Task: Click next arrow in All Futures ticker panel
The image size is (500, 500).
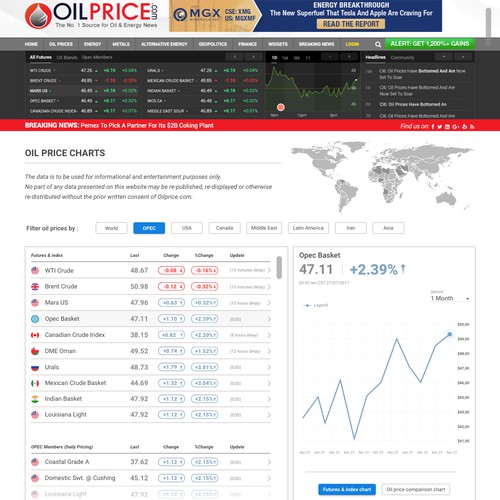Action: pyautogui.click(x=254, y=57)
